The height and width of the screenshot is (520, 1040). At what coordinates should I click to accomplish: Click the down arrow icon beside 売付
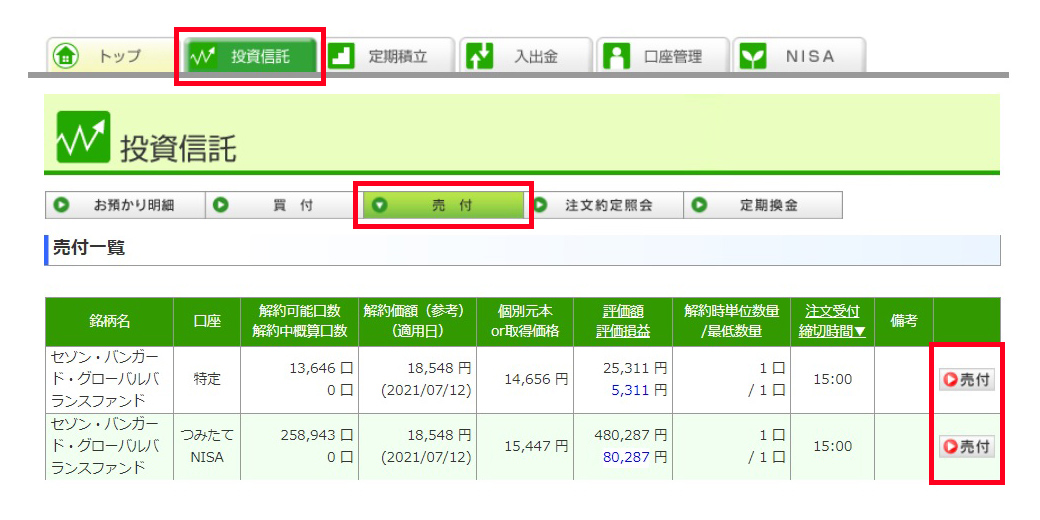pyautogui.click(x=379, y=206)
